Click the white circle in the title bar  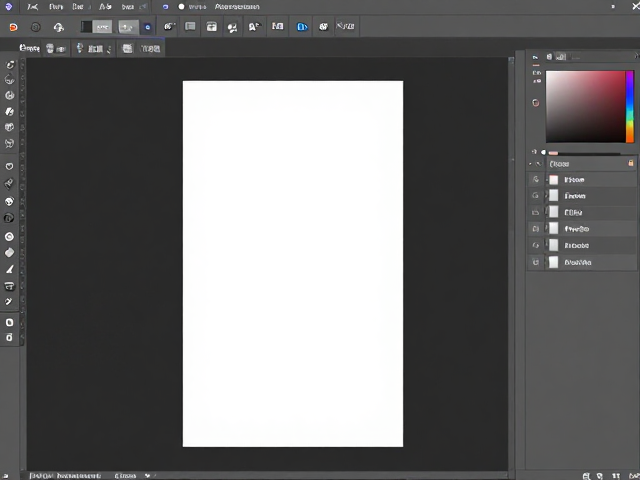point(181,7)
